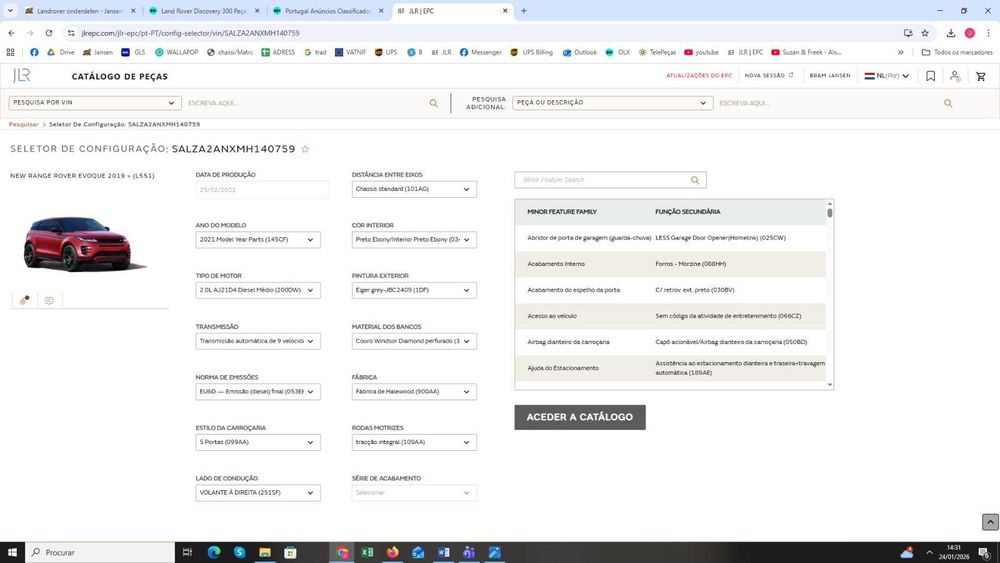
Task: Switch to the Land Rover Discovery 300 tab
Action: 204,11
